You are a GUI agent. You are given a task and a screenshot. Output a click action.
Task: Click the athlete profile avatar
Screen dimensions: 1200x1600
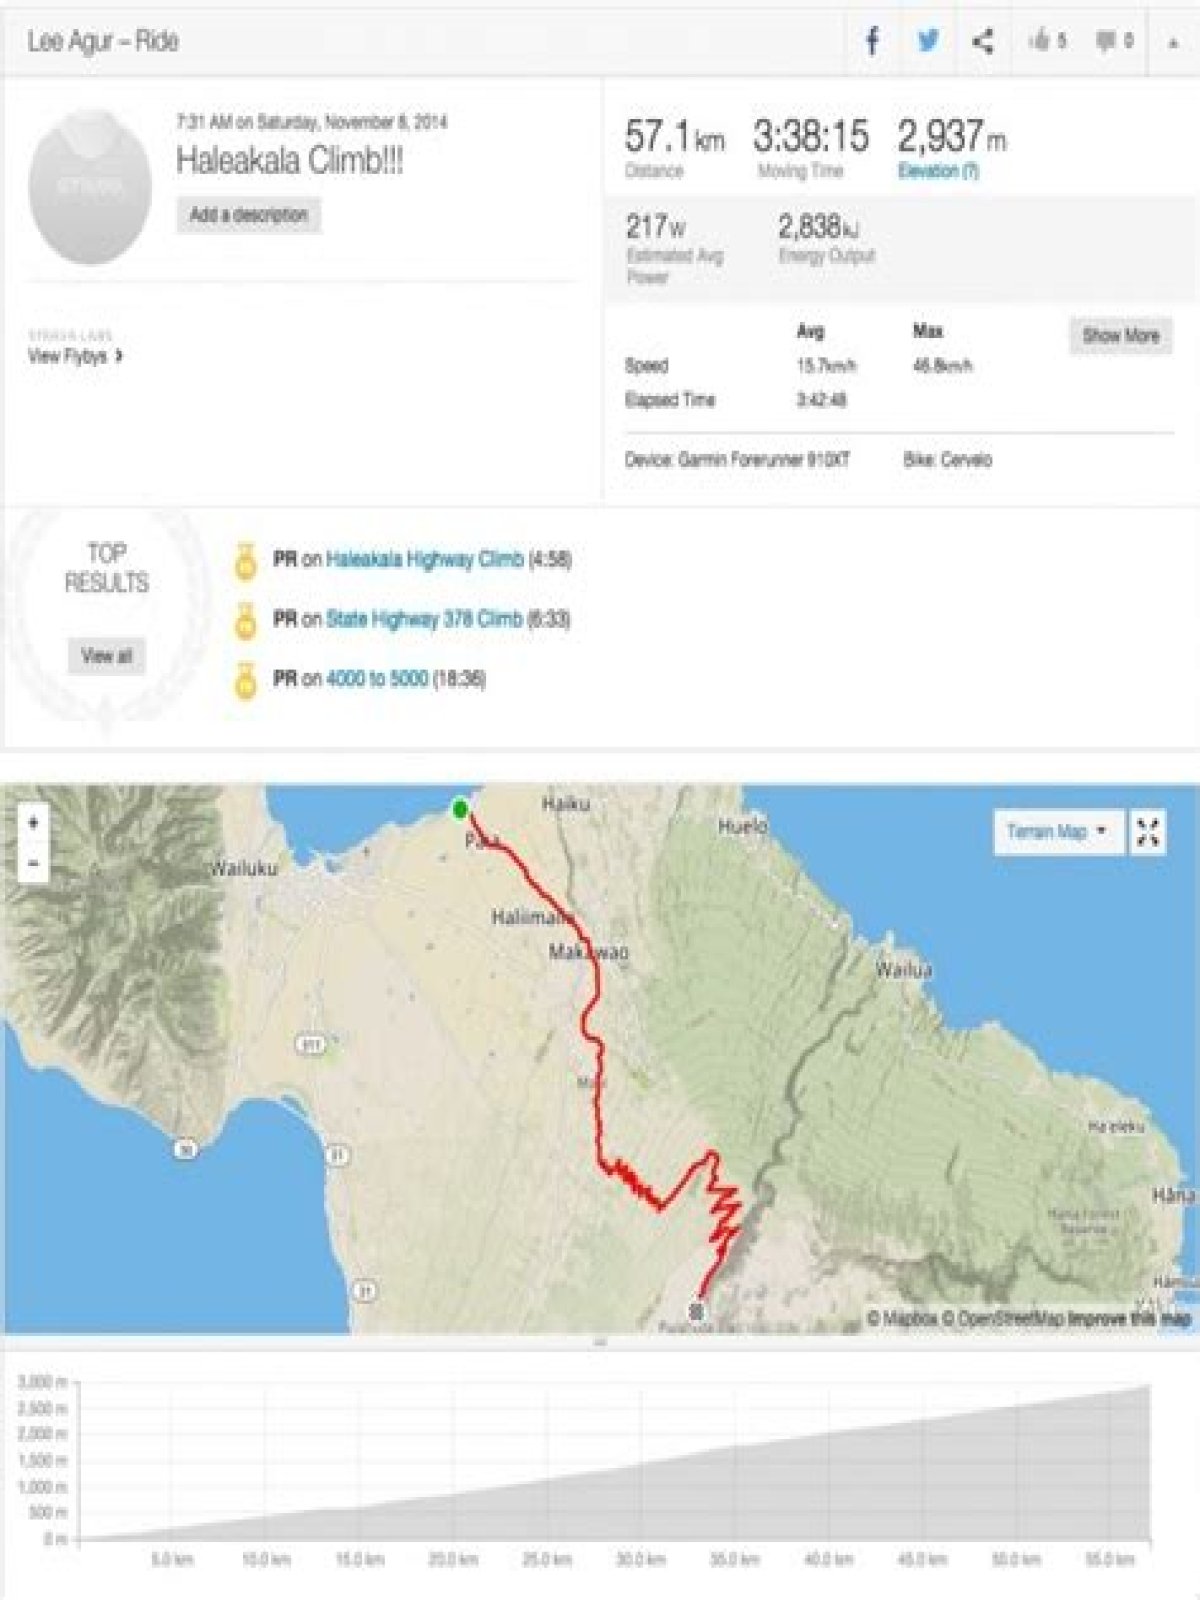tap(90, 187)
